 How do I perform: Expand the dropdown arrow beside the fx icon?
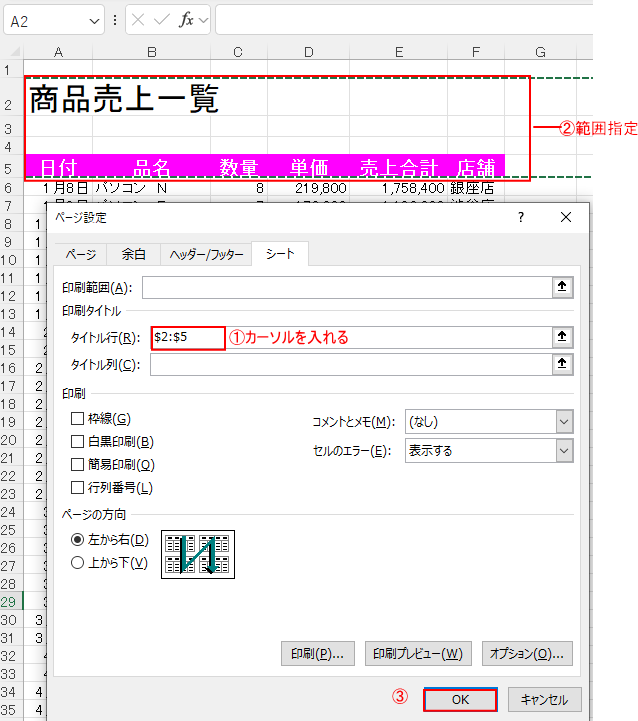click(x=203, y=20)
